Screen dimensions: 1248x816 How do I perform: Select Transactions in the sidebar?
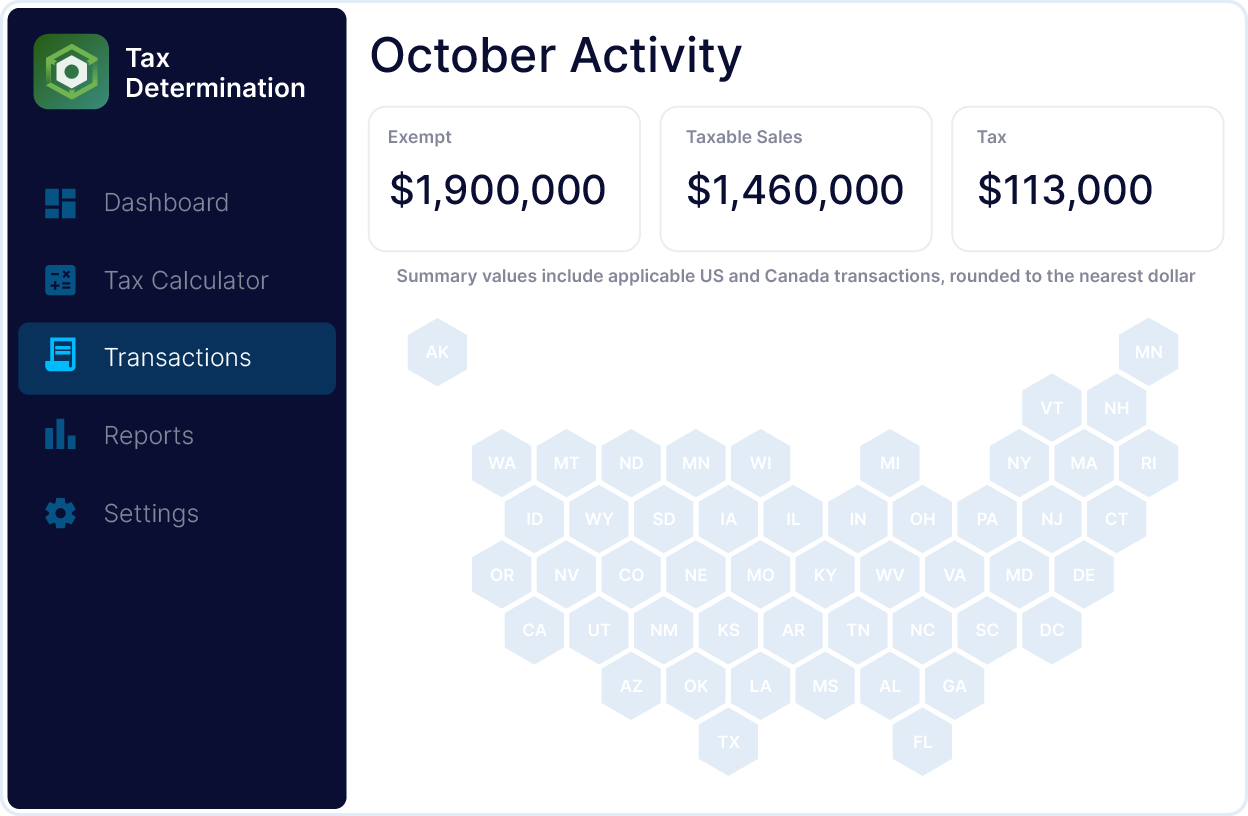177,358
